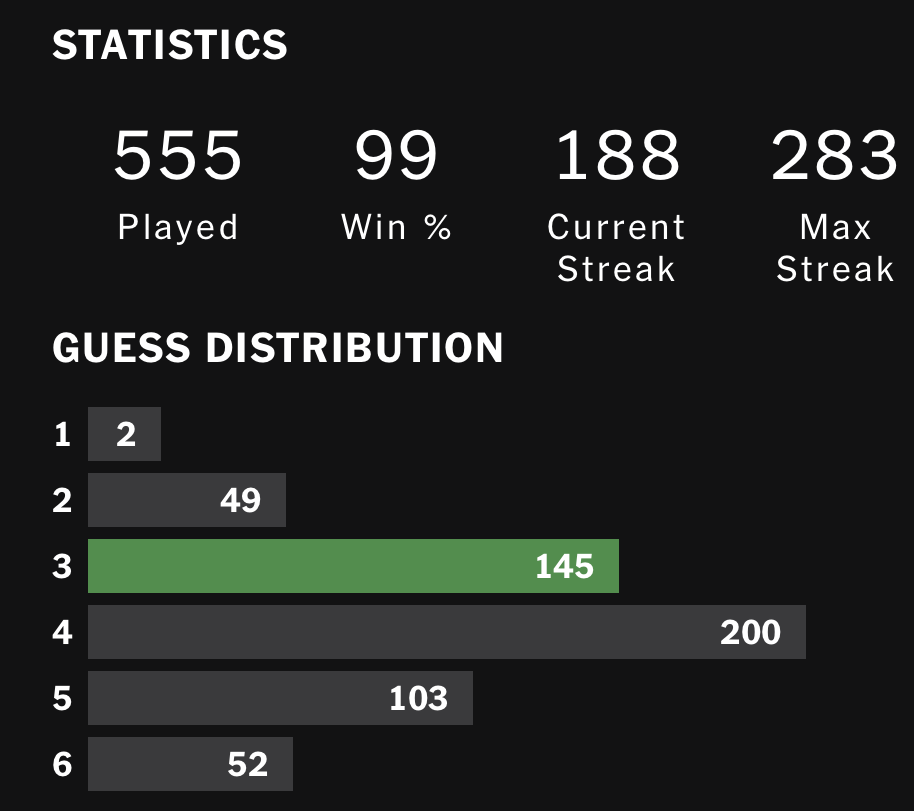Click the row label 6 in distribution

coord(63,764)
